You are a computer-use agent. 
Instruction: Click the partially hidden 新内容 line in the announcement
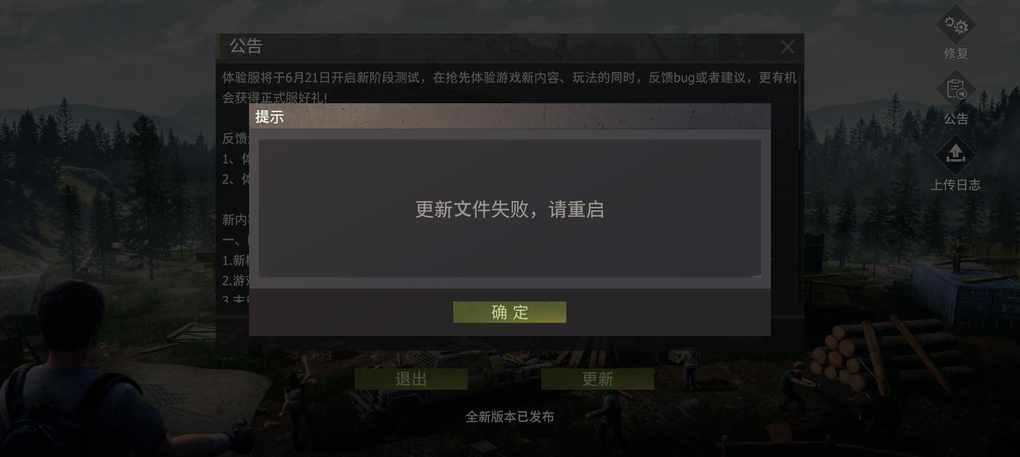[235, 220]
